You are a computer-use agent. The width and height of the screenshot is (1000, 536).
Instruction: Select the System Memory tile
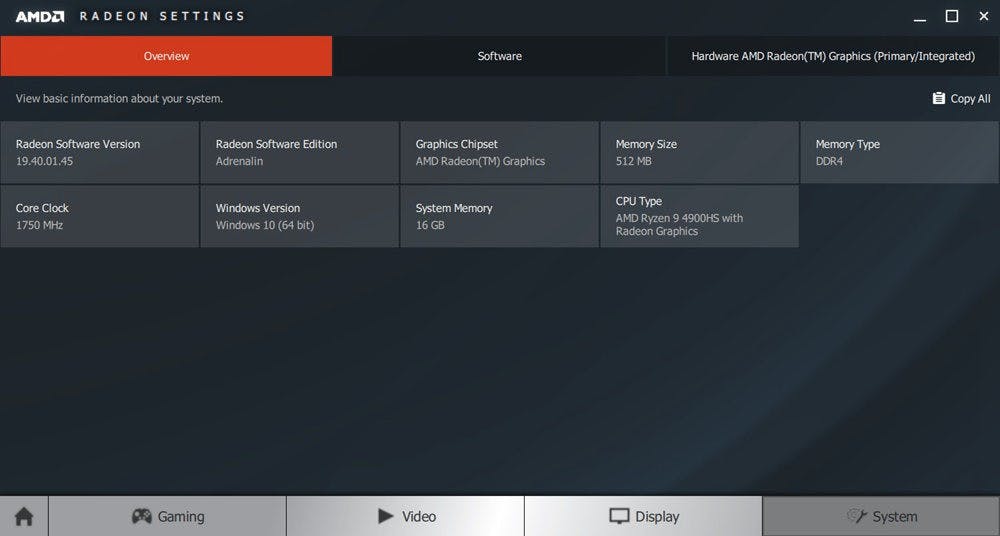coord(499,216)
